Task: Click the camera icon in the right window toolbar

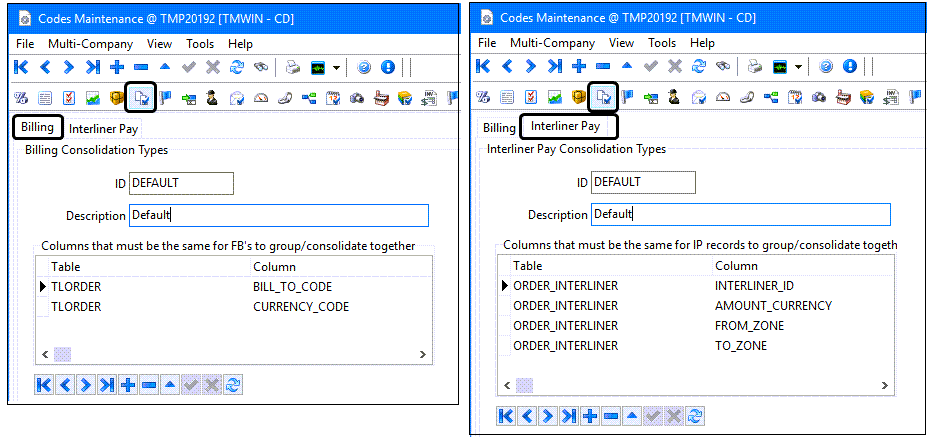Action: tap(818, 97)
